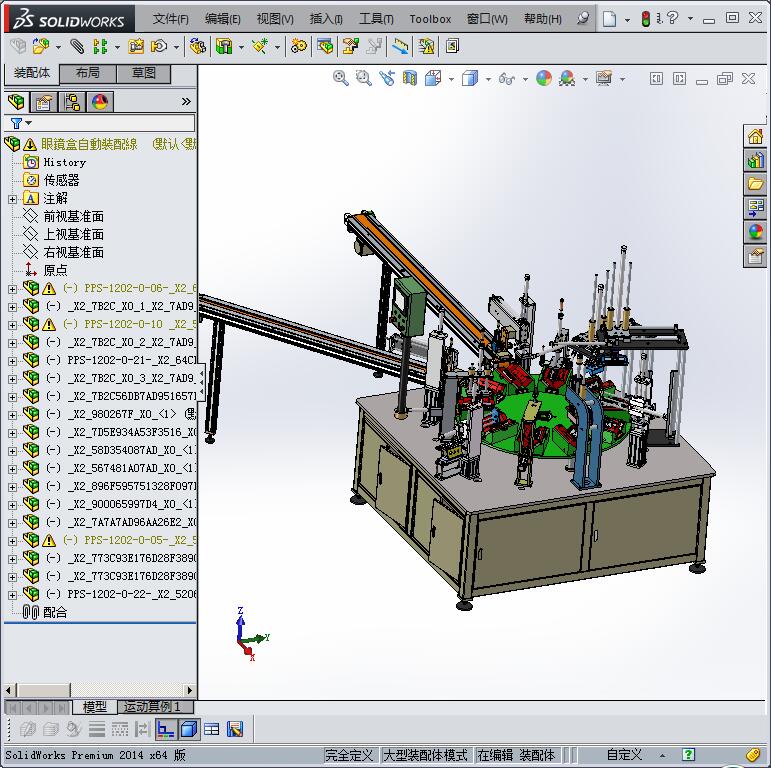Open the 文件(F) menu
771x768 pixels.
coord(170,19)
